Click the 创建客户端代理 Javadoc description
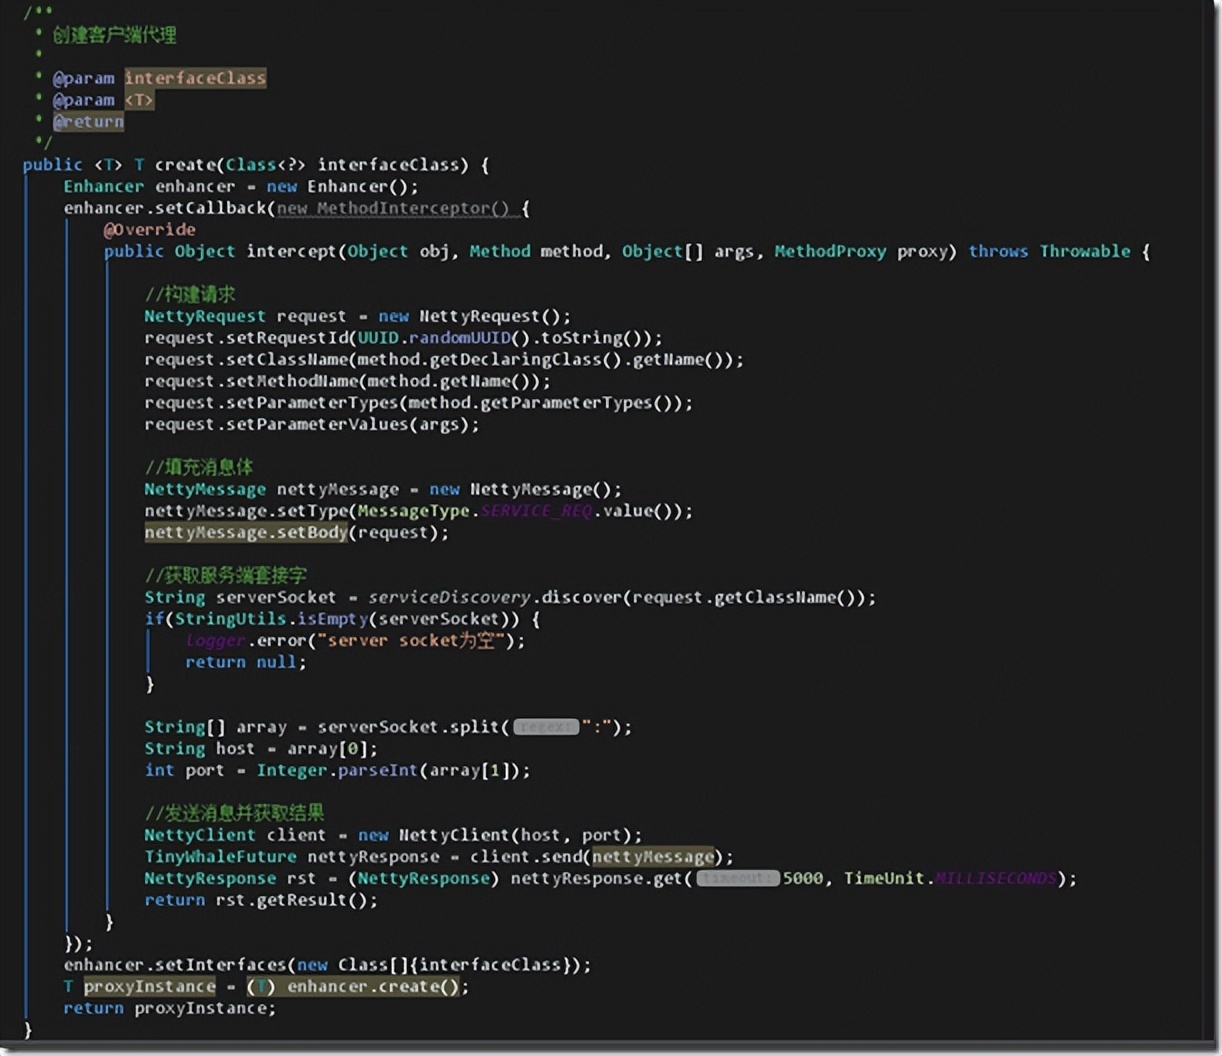 click(x=114, y=35)
